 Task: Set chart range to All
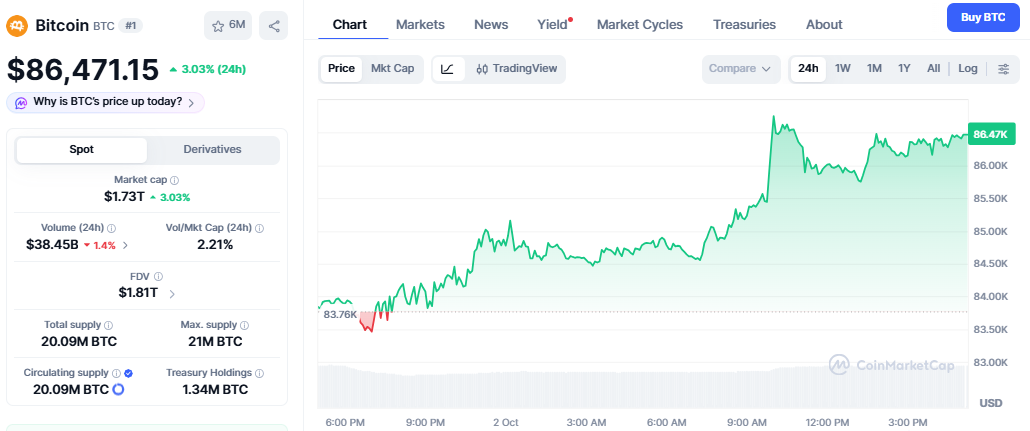click(933, 68)
